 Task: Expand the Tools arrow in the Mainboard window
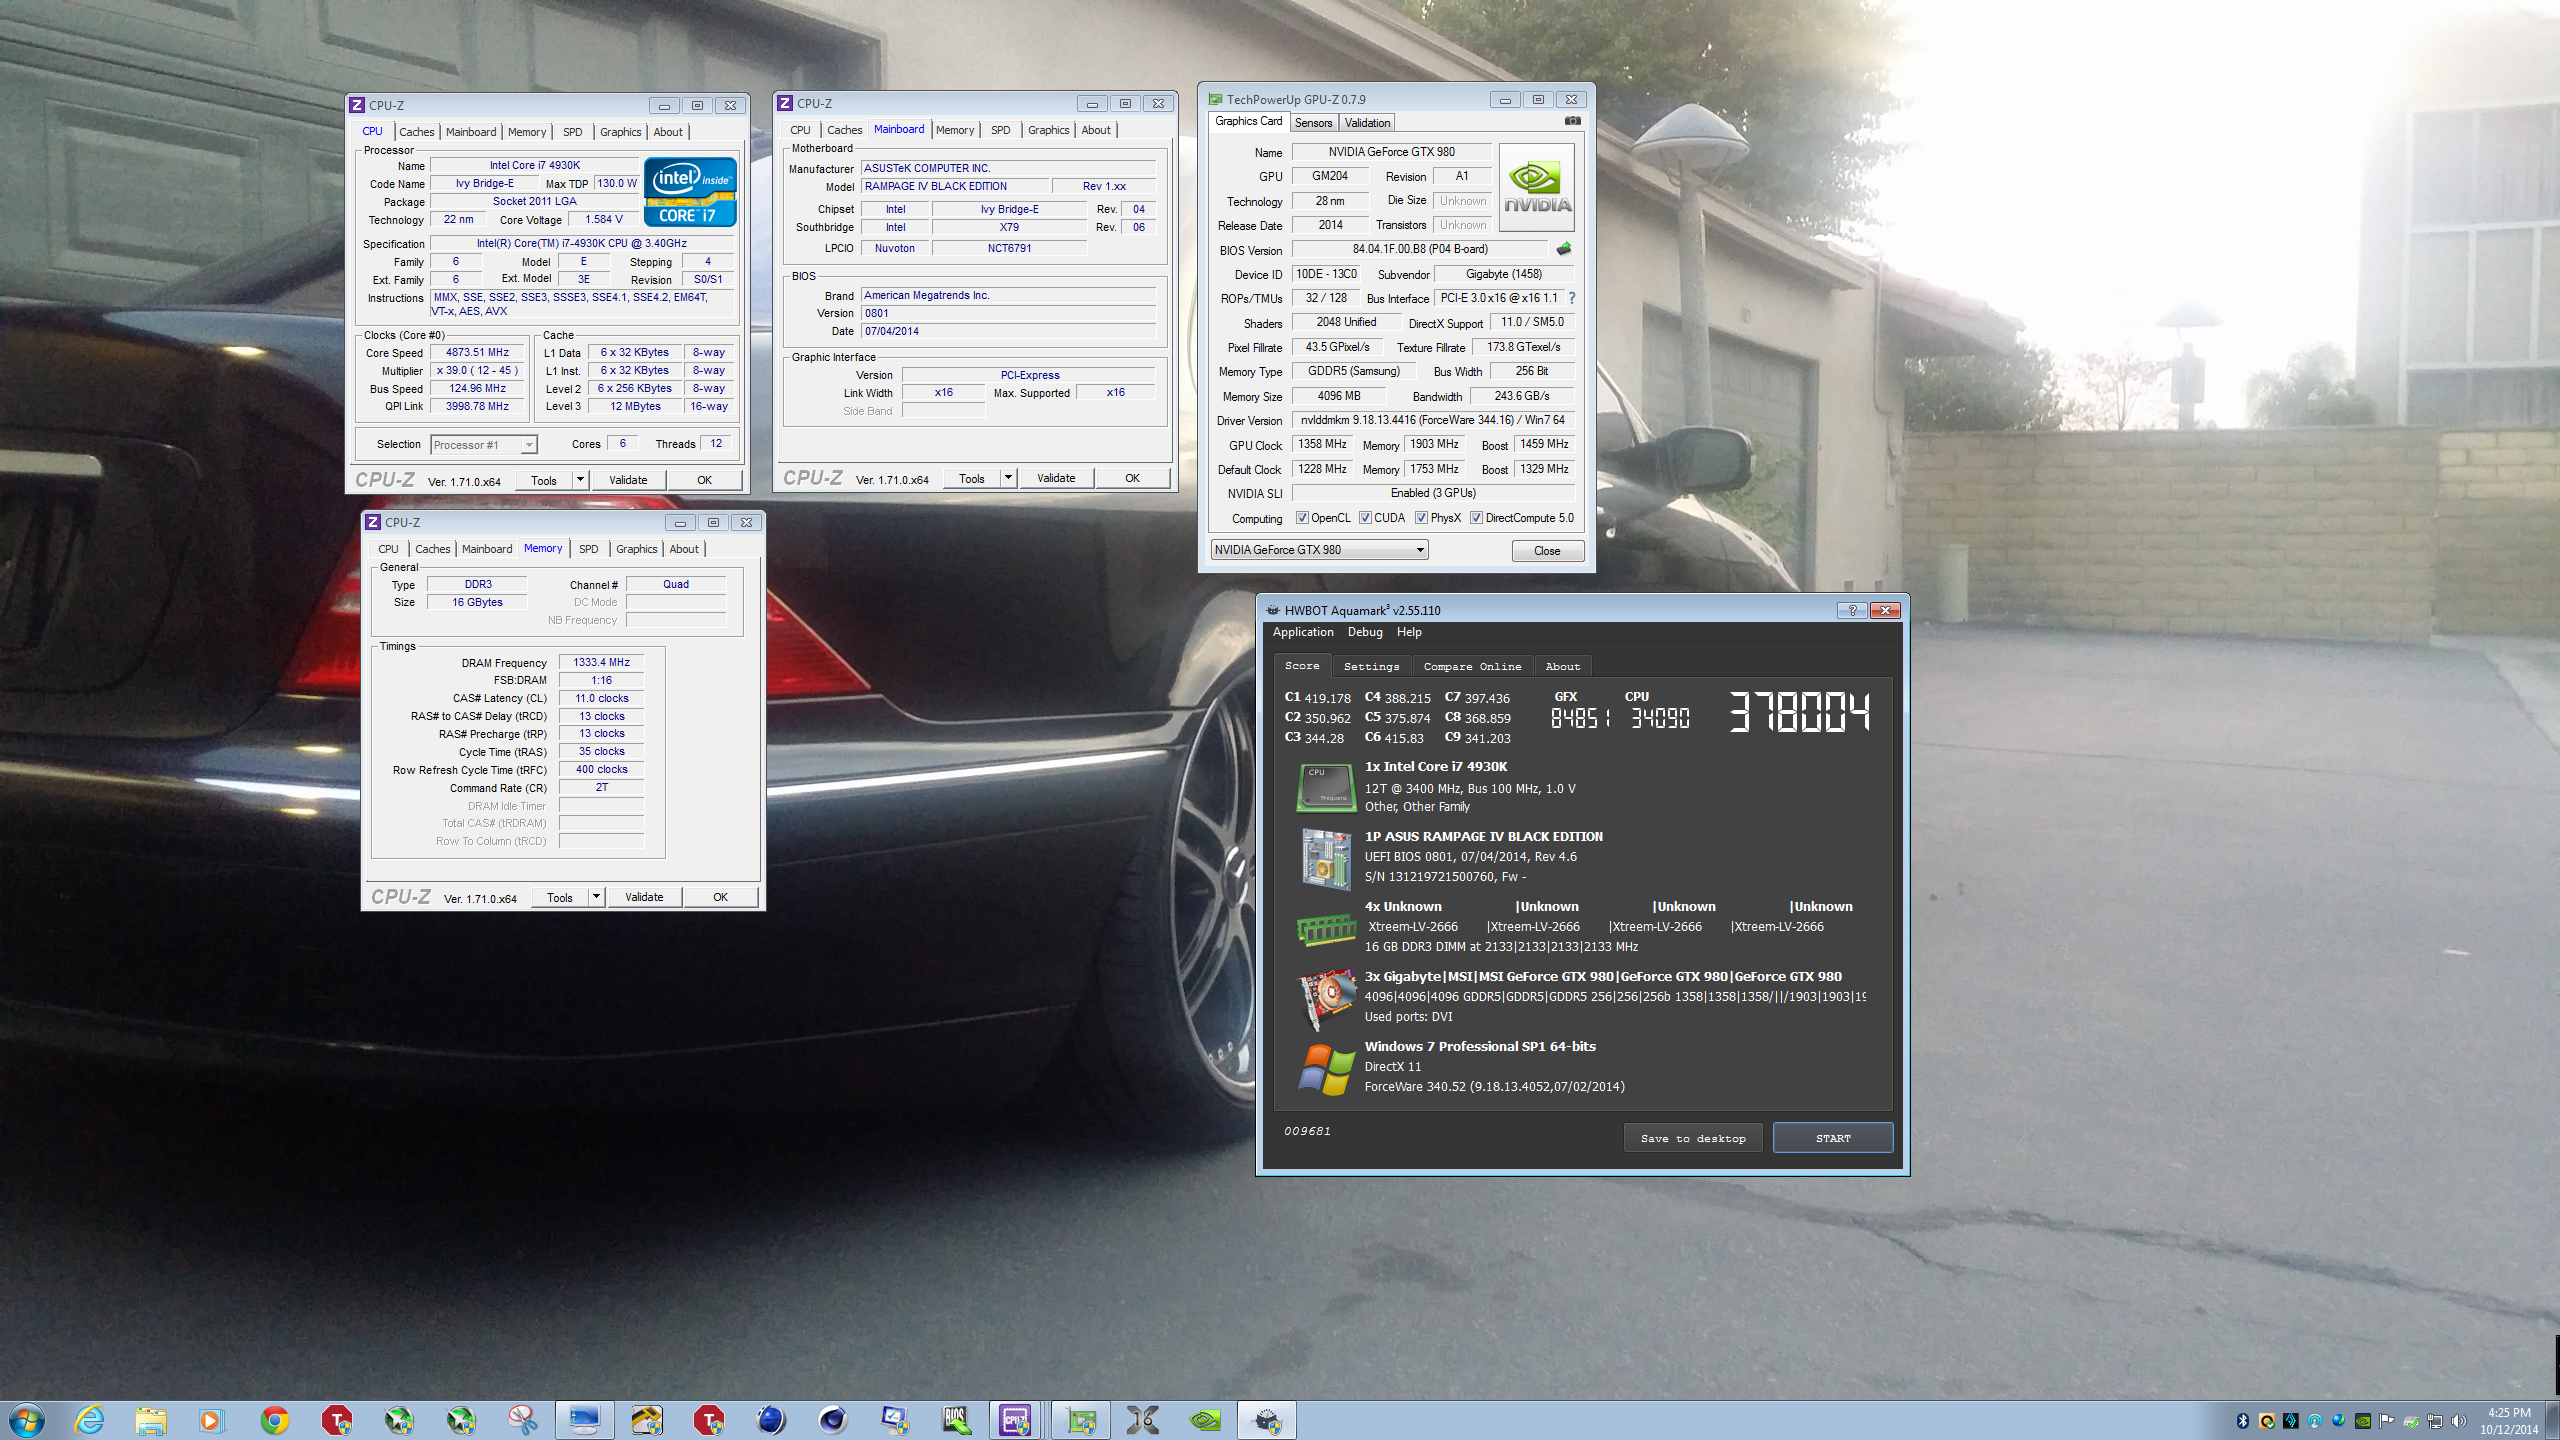pos(1008,478)
